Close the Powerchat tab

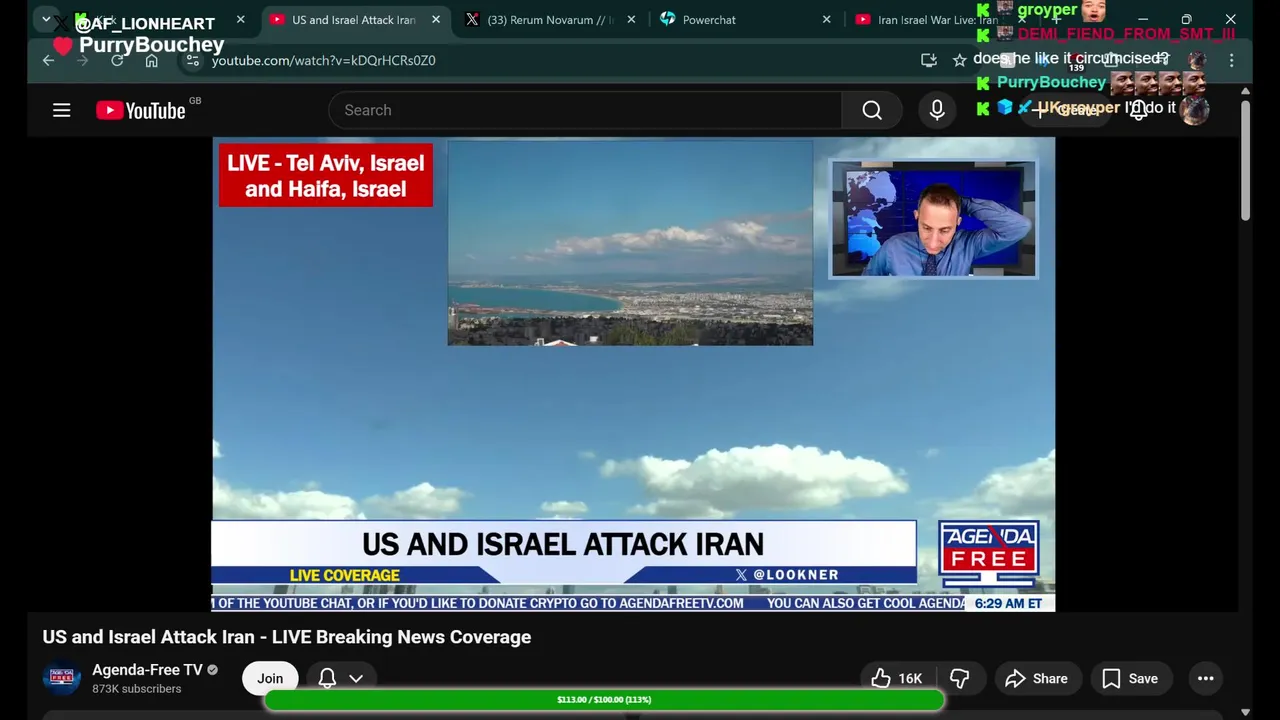coord(826,20)
